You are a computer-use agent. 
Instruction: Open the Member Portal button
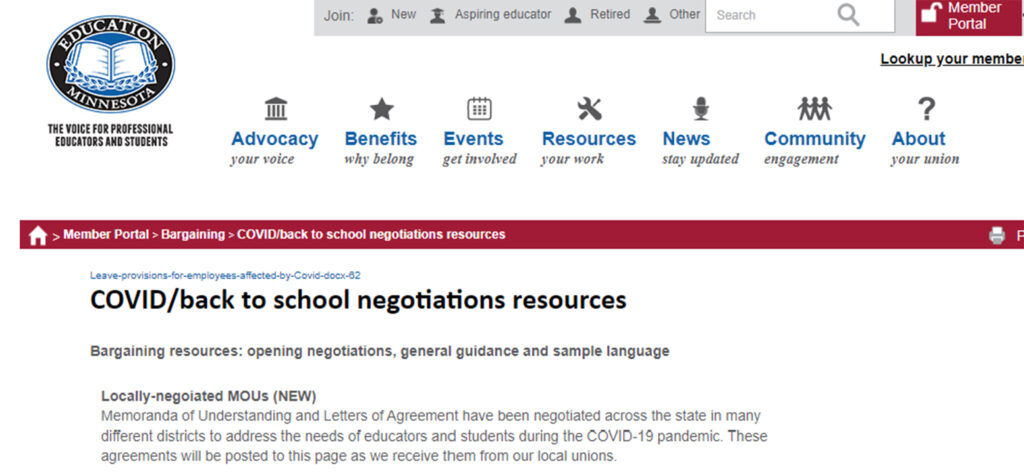coord(969,16)
